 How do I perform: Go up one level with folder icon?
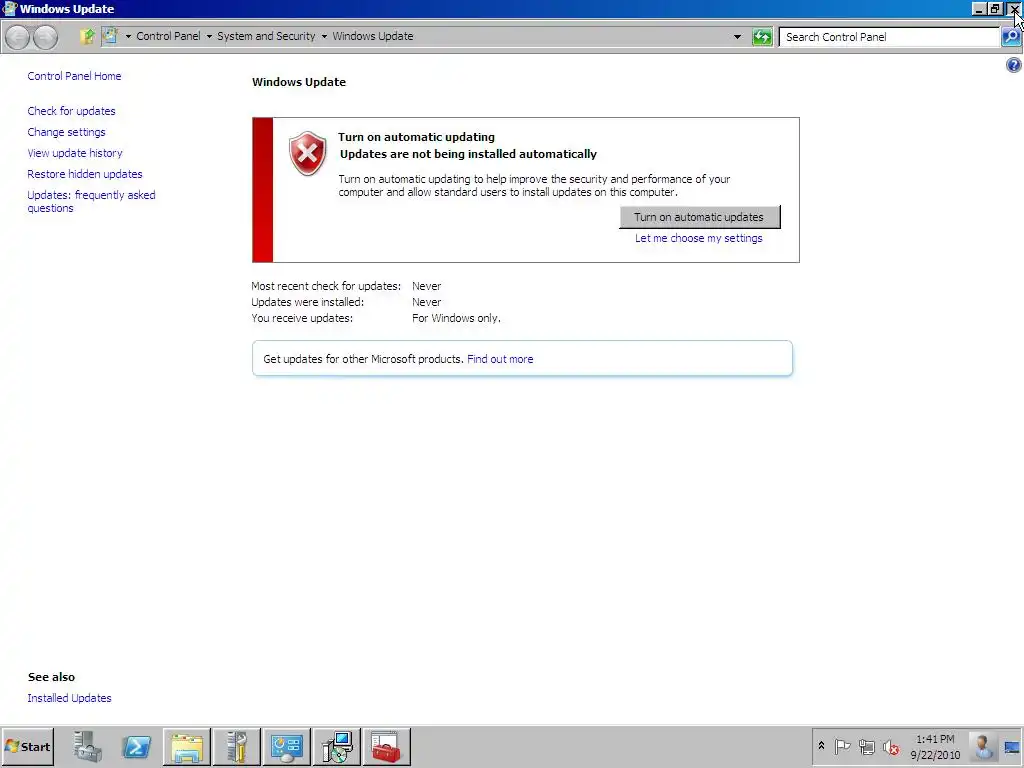87,37
